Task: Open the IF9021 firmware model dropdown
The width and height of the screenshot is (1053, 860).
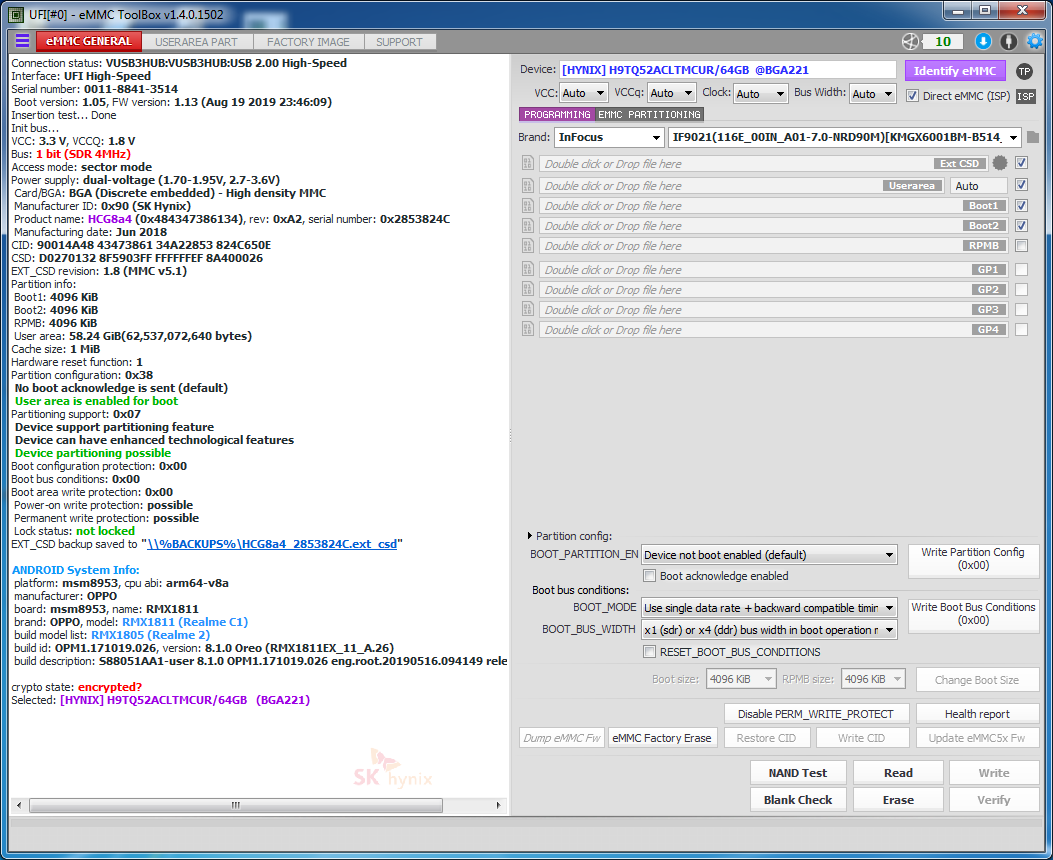Action: point(845,137)
